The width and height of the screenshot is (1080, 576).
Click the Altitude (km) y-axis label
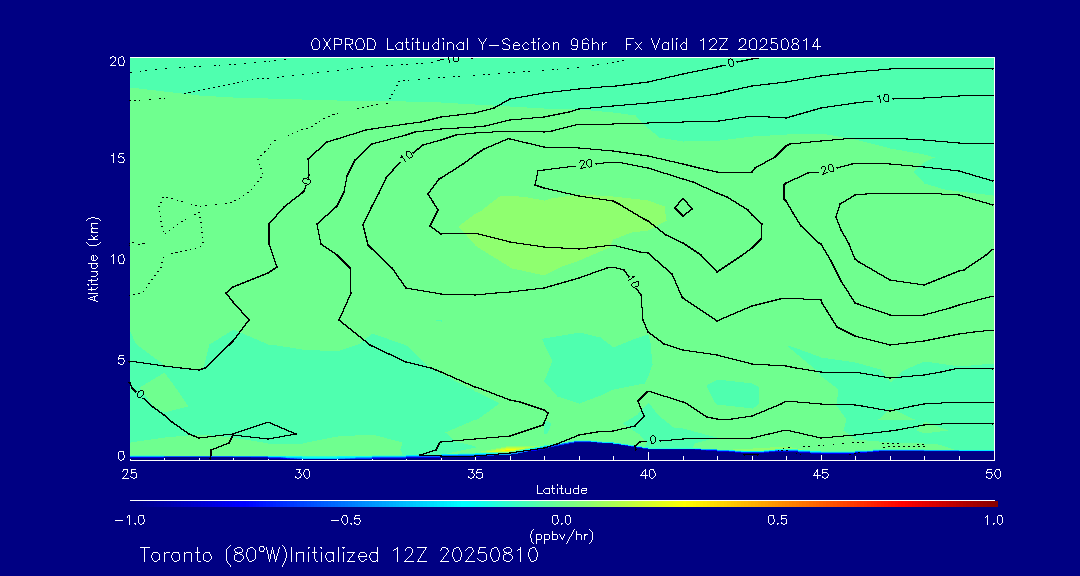(93, 258)
